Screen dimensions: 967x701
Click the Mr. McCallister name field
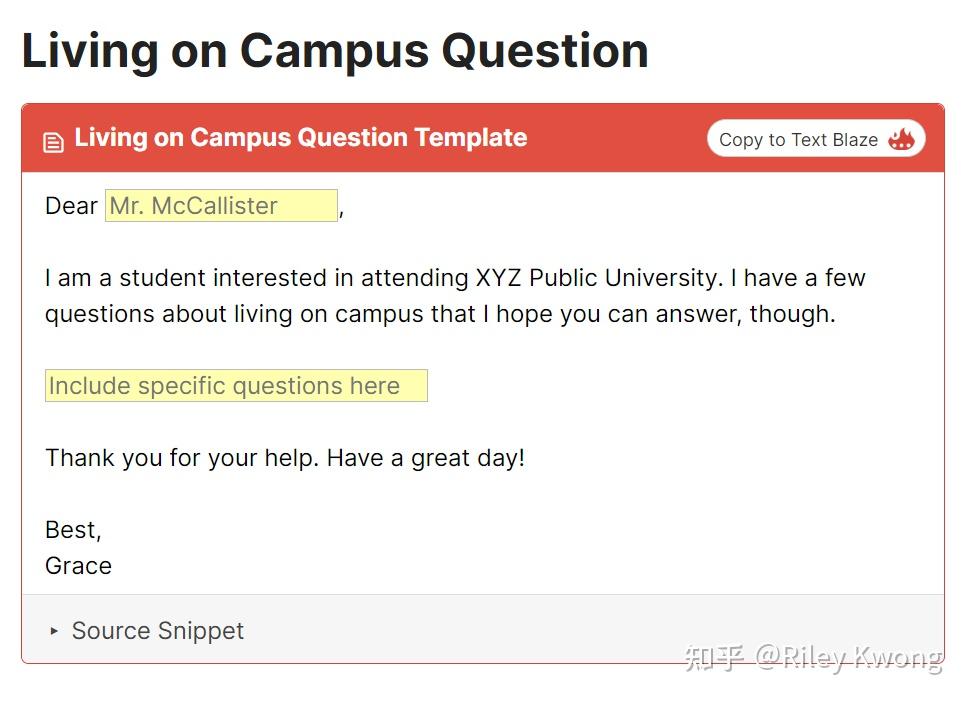point(221,206)
